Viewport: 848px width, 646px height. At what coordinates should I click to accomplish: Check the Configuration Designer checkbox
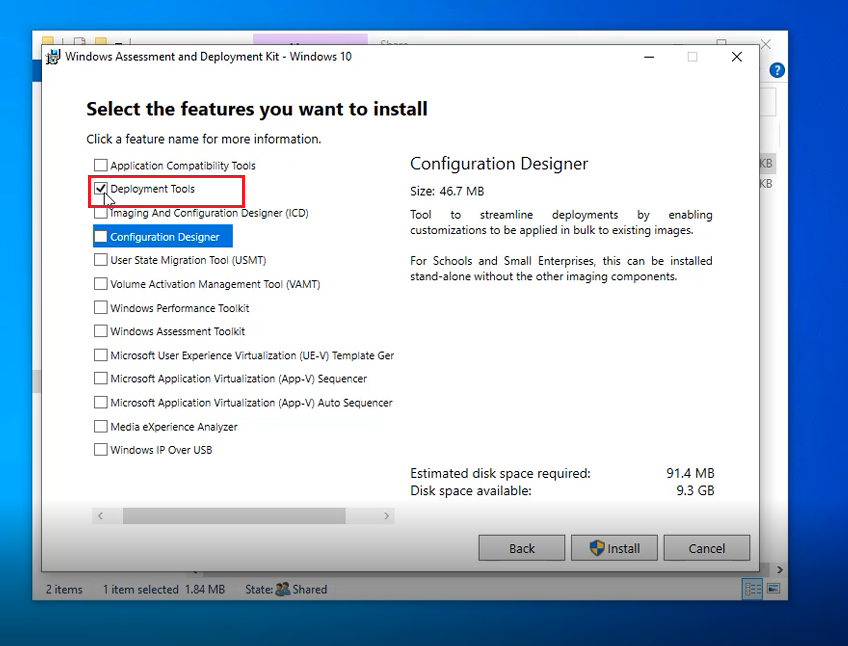coord(101,236)
